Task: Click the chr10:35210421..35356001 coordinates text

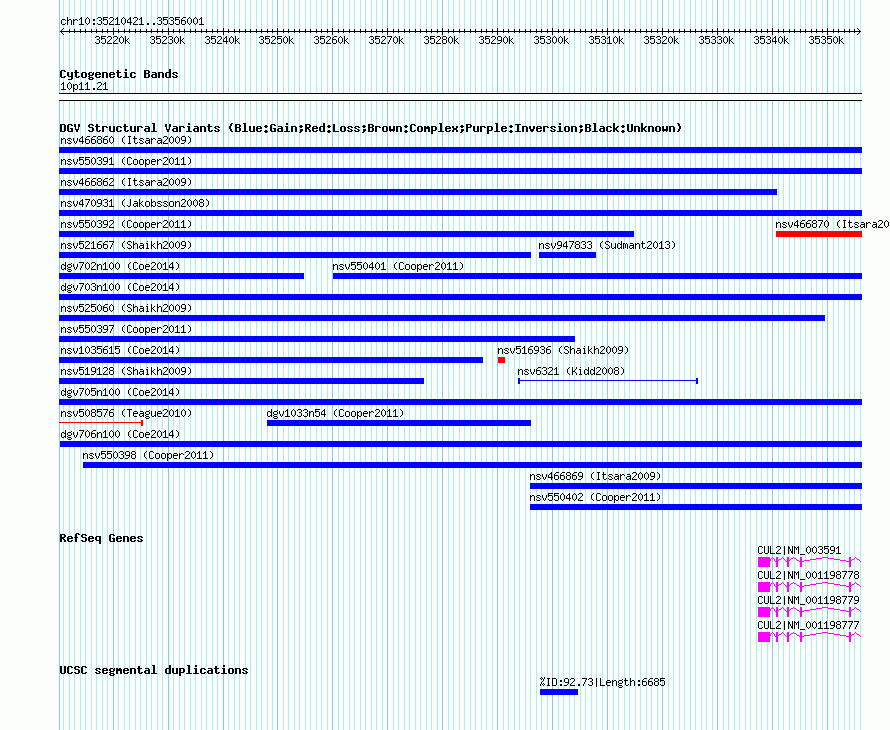Action: point(132,21)
